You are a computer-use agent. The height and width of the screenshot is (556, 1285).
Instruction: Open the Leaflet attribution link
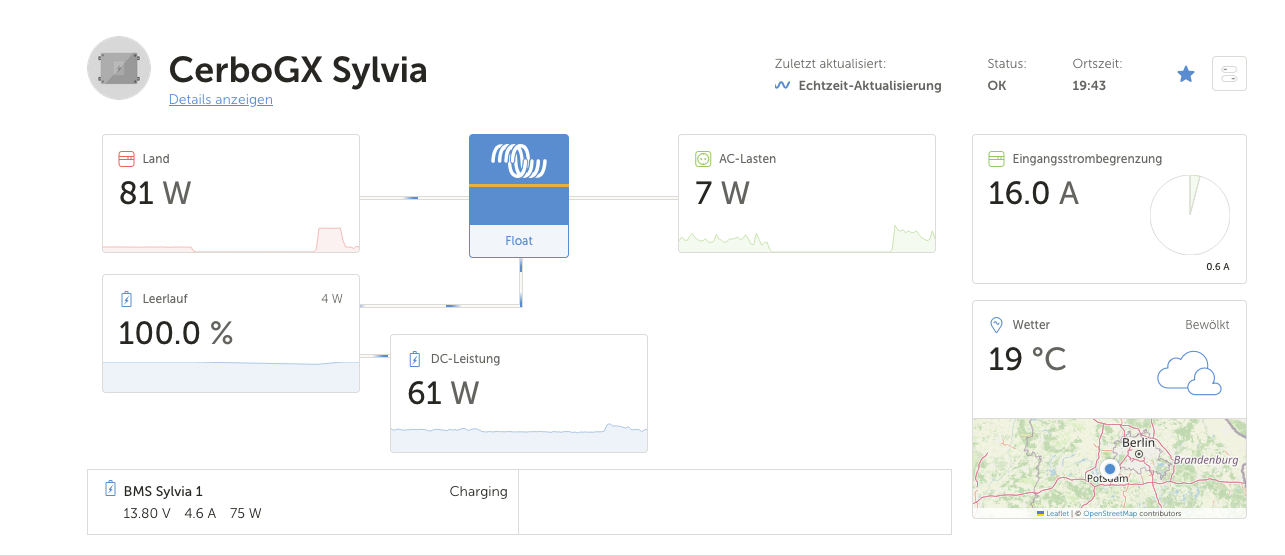pyautogui.click(x=1057, y=514)
